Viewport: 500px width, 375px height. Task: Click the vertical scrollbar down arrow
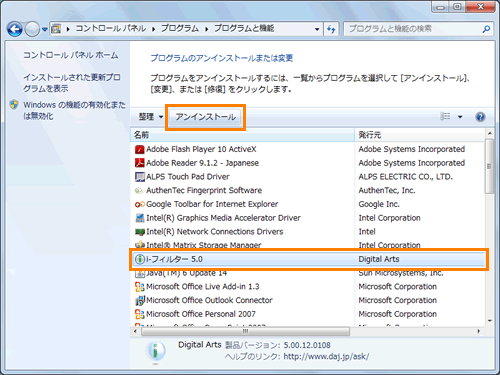tap(490, 321)
